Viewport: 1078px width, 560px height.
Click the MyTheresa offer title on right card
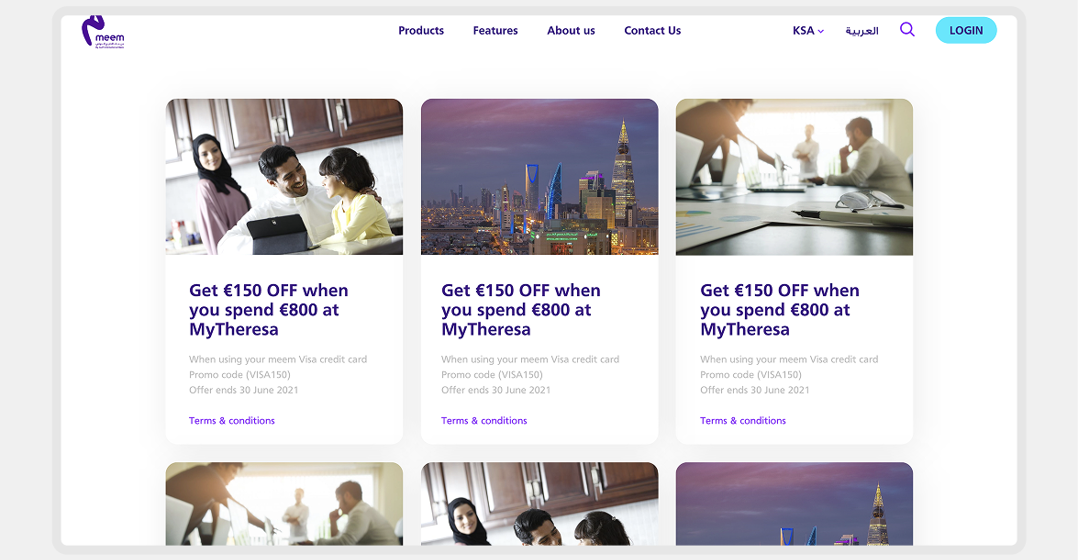[x=780, y=310]
